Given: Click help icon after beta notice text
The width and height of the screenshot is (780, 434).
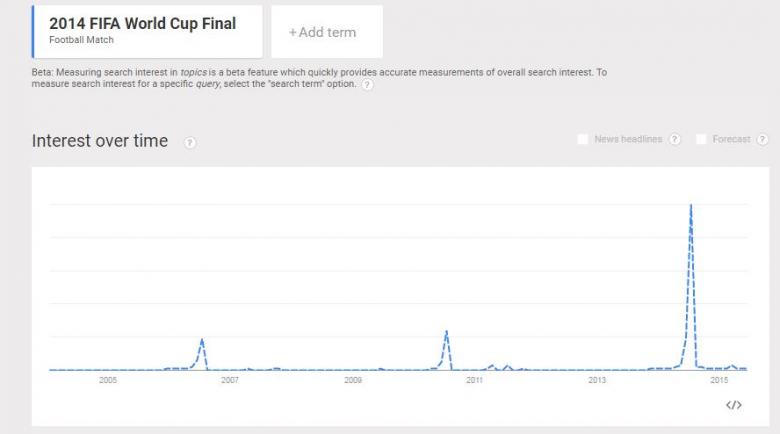Looking at the screenshot, I should pyautogui.click(x=367, y=85).
